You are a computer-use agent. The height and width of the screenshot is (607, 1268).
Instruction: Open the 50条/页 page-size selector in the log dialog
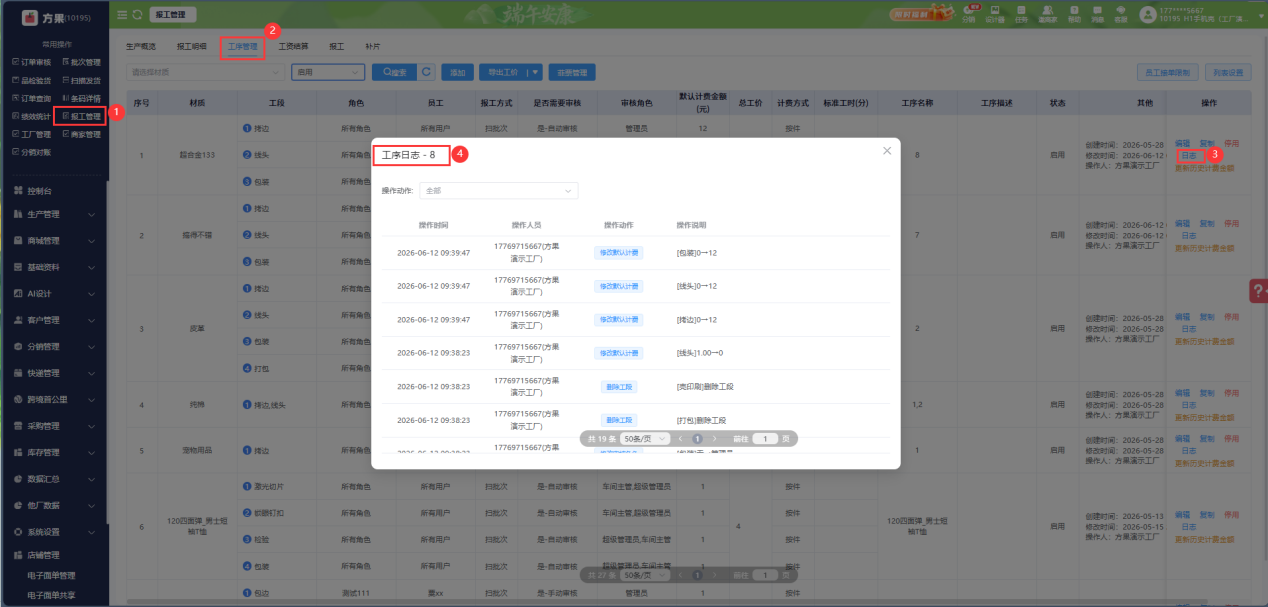tap(644, 439)
